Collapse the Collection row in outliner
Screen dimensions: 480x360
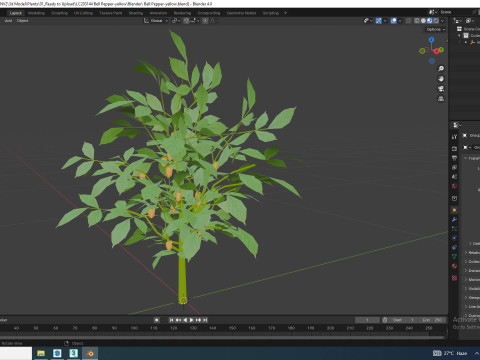tap(459, 35)
